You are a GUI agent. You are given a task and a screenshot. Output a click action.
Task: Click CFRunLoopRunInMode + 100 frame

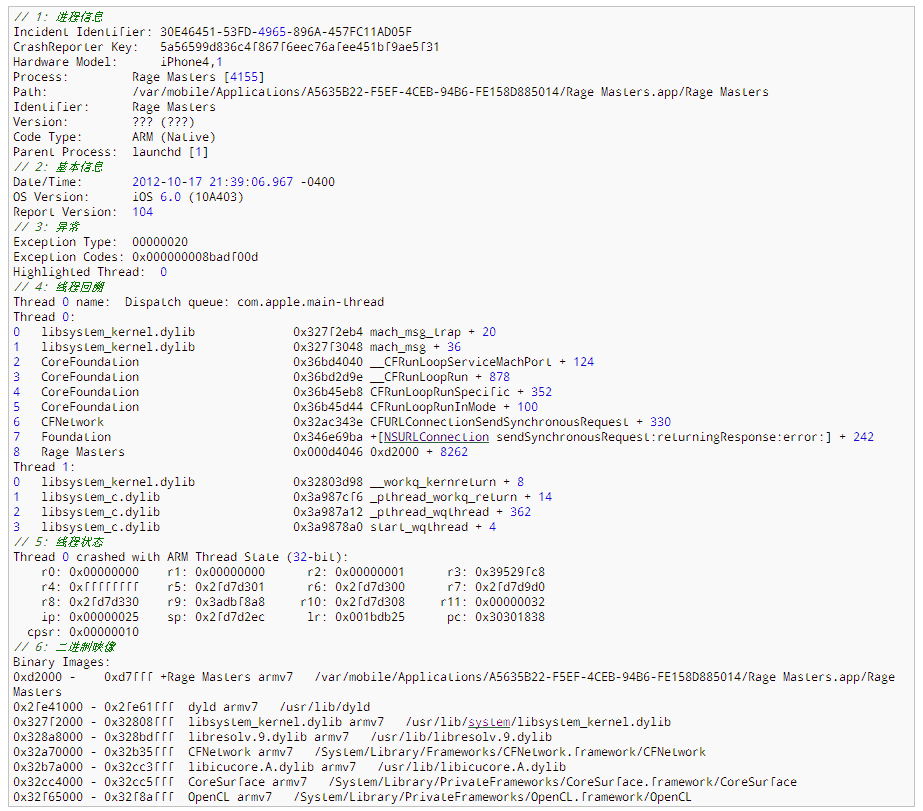tap(454, 407)
